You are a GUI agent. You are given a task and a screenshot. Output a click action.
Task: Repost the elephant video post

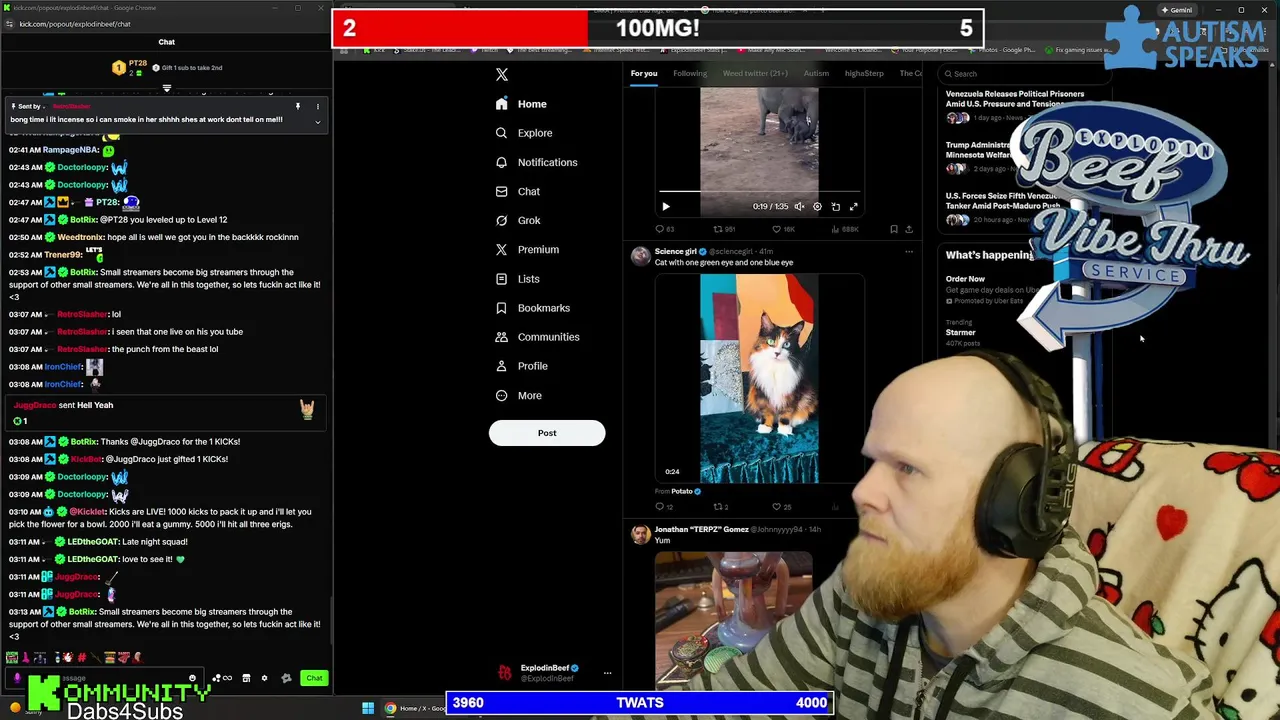click(718, 229)
